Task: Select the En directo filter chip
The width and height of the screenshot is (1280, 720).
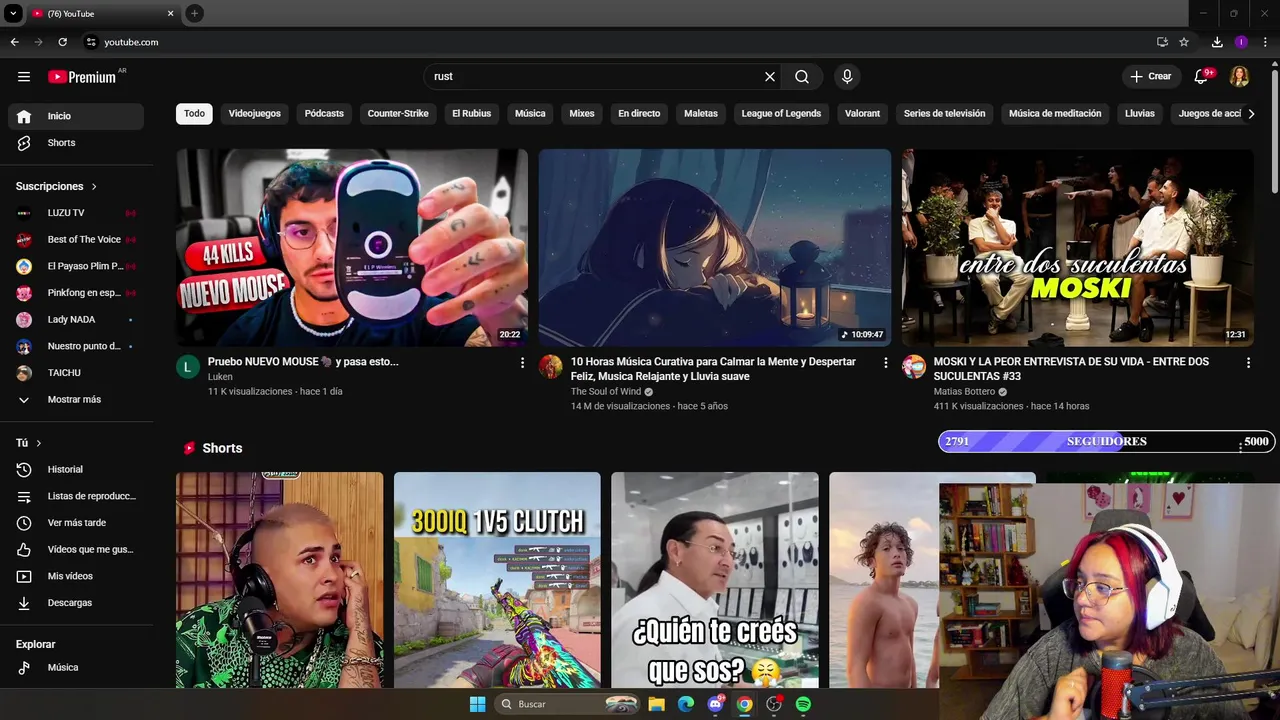Action: (639, 114)
